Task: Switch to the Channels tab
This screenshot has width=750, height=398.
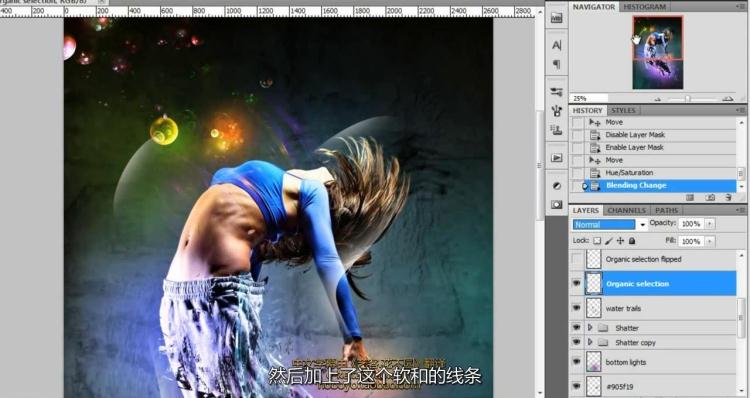Action: pyautogui.click(x=627, y=210)
